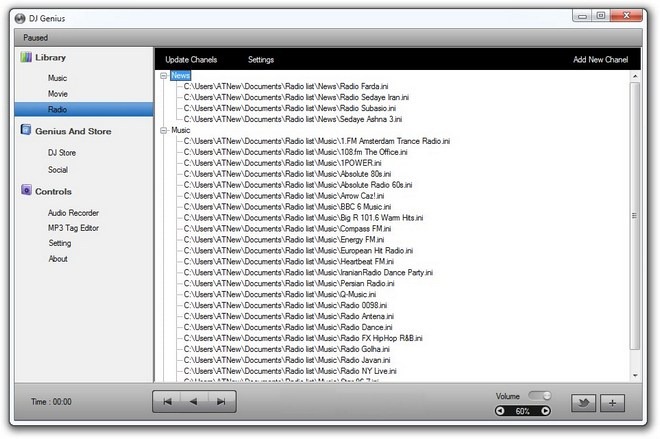The width and height of the screenshot is (660, 439).
Task: Click scrollbar up arrow in channel list
Action: [635, 76]
